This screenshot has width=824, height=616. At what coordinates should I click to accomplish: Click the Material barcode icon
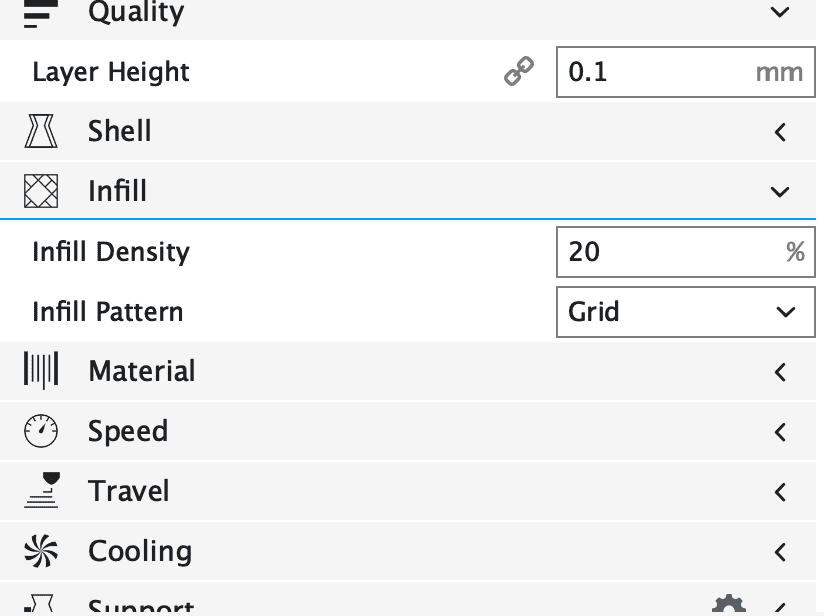[41, 371]
